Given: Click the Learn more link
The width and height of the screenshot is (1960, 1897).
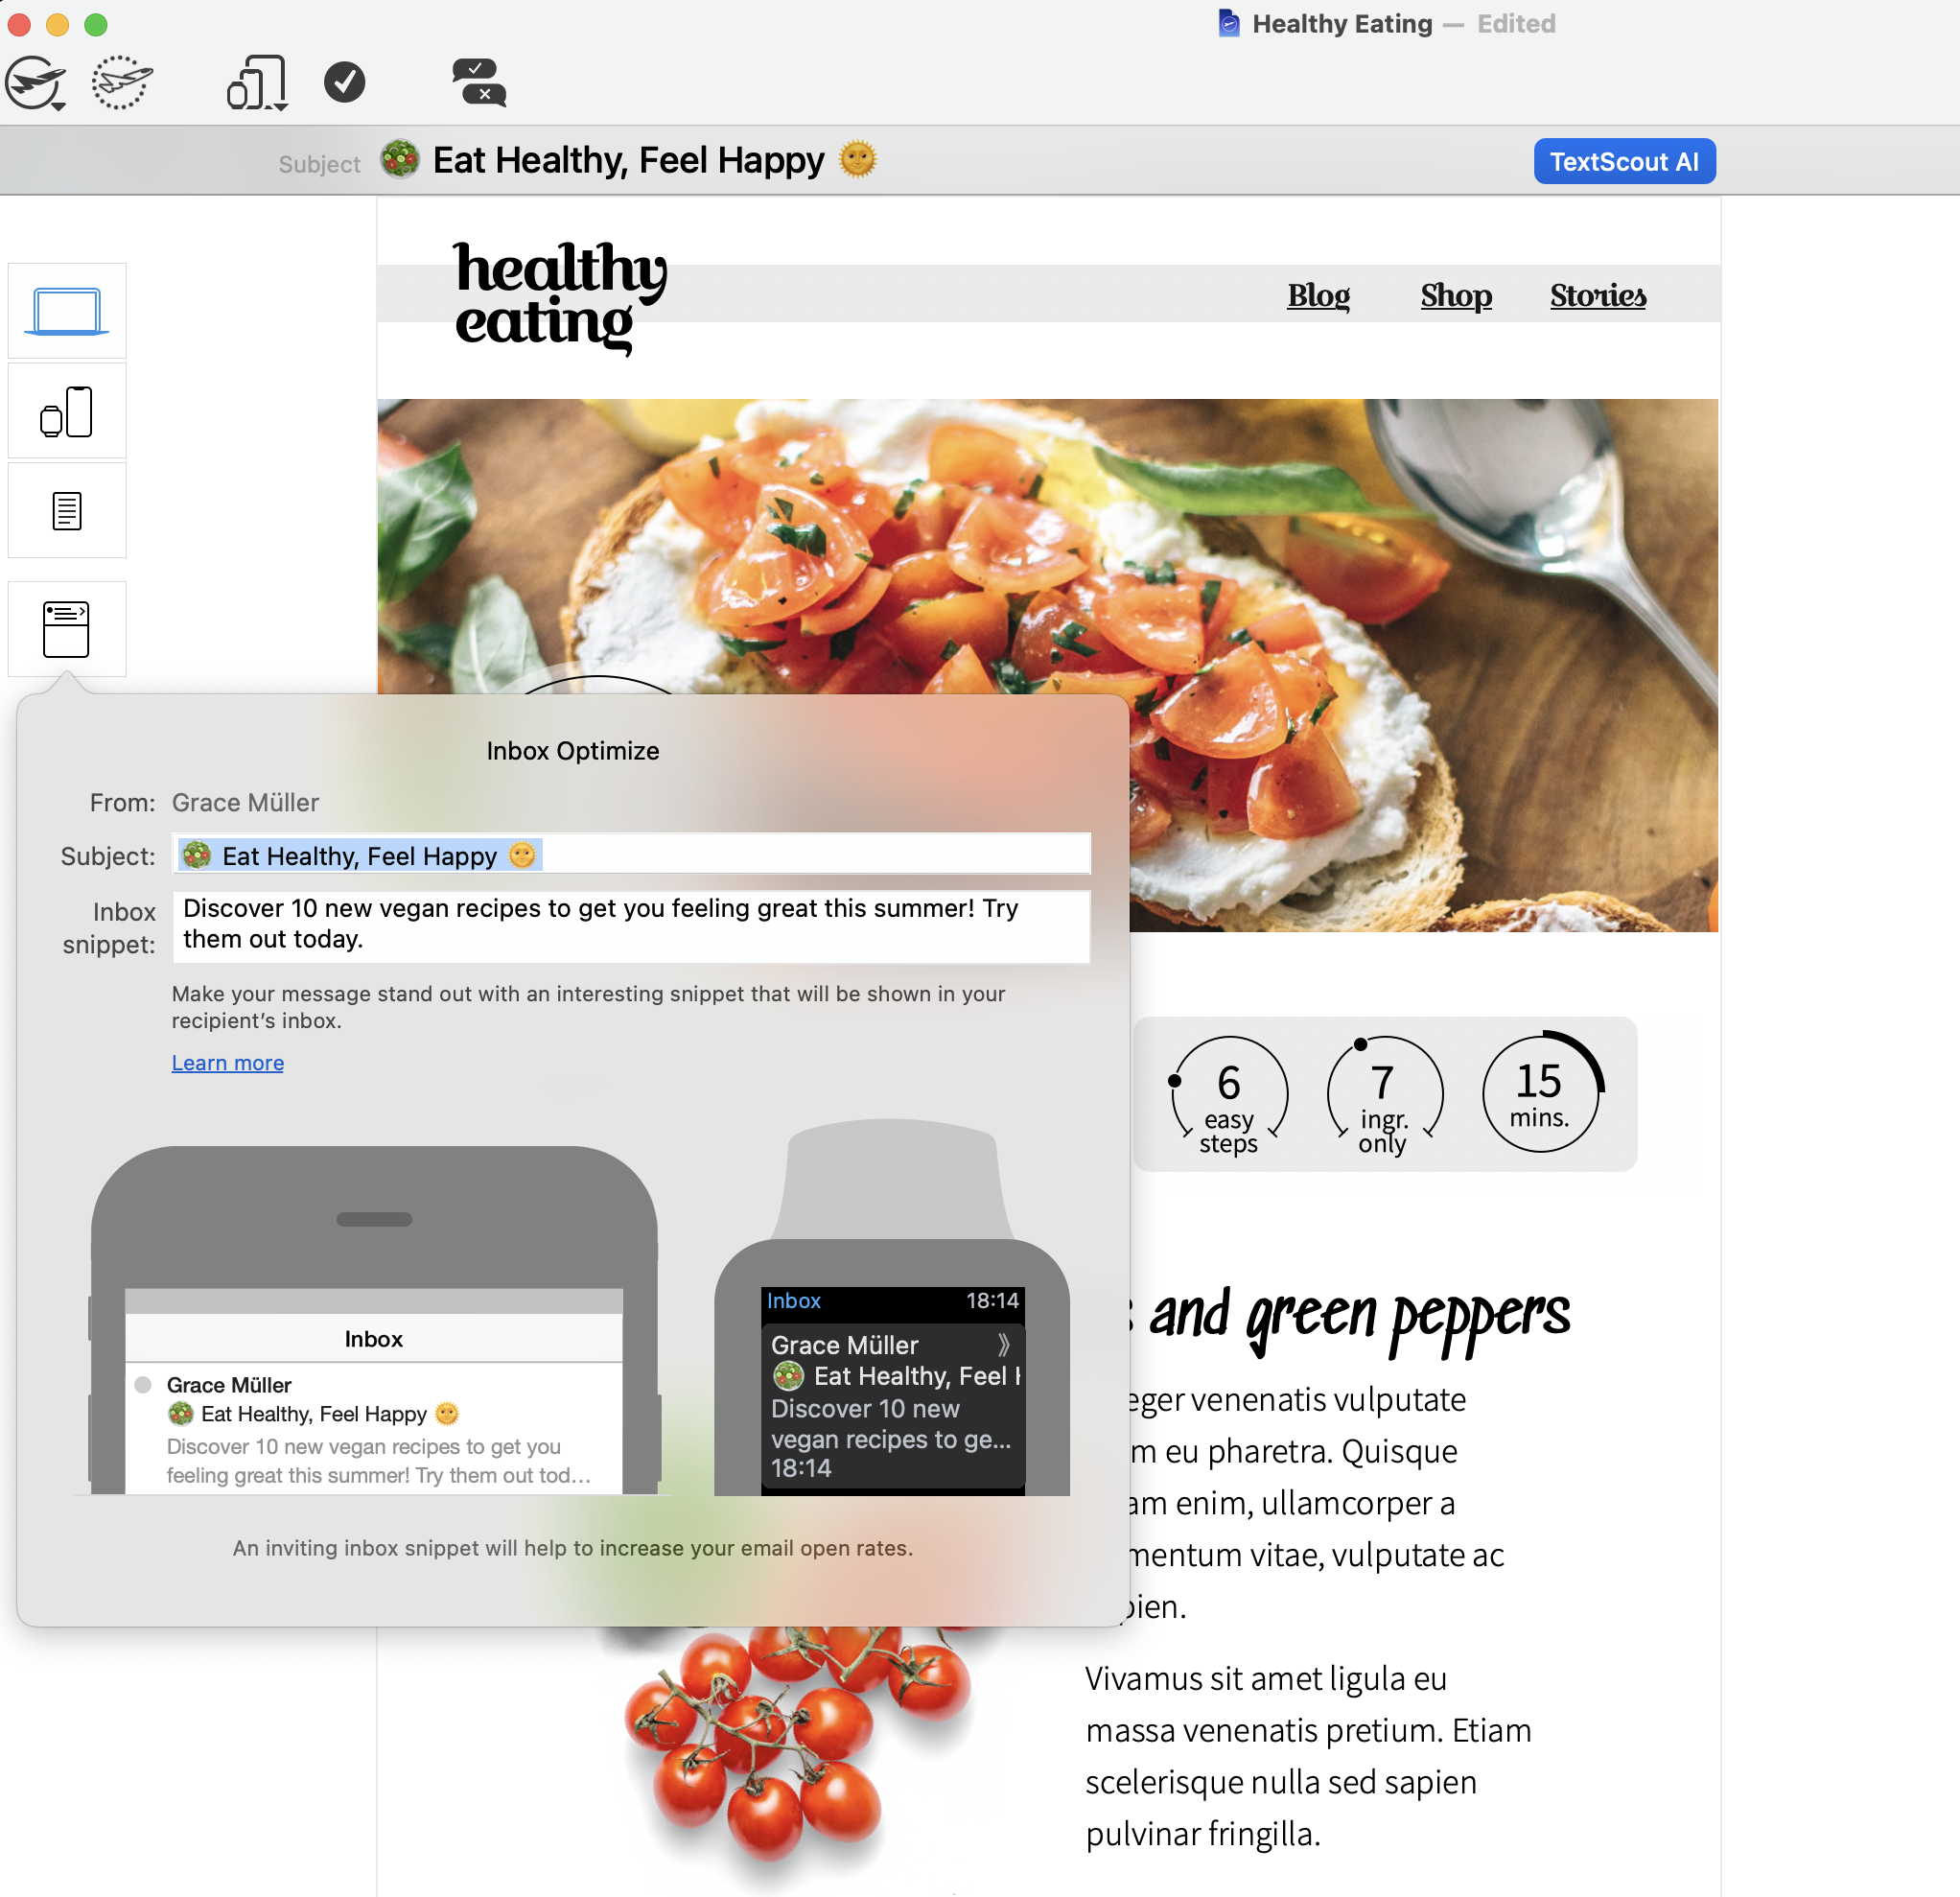Looking at the screenshot, I should click(x=225, y=1063).
